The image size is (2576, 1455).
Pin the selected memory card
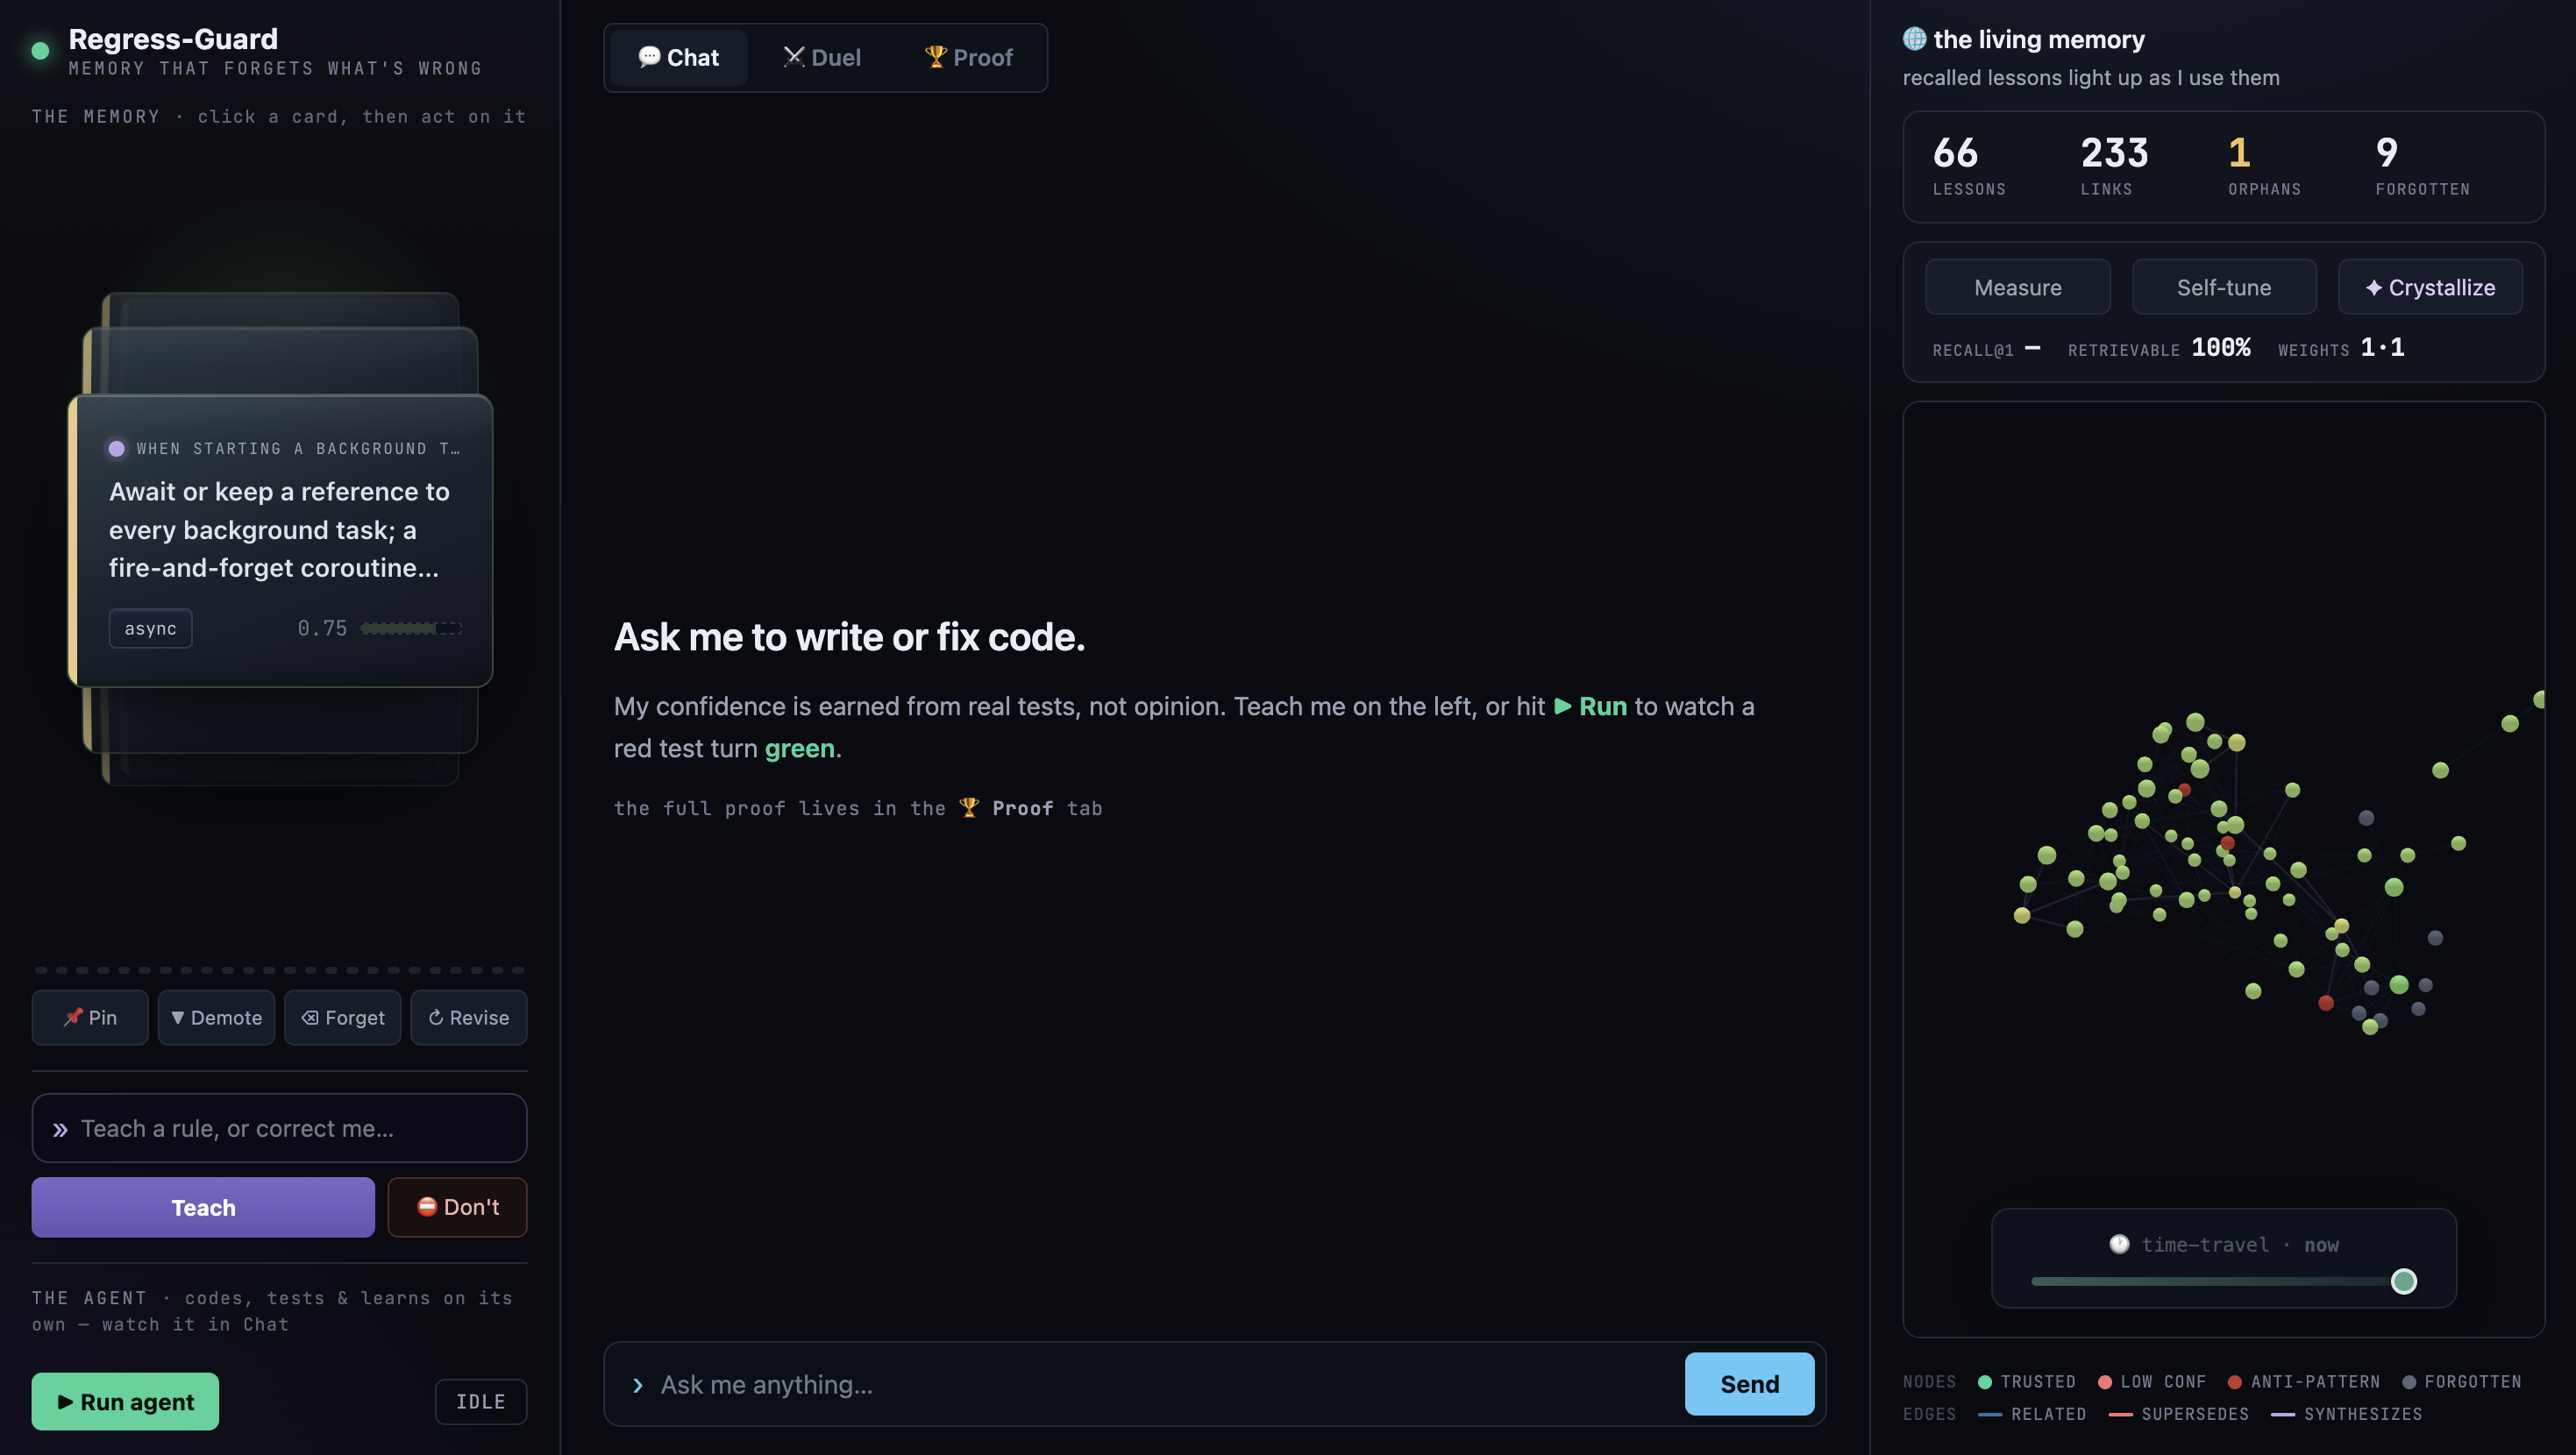click(x=90, y=1017)
